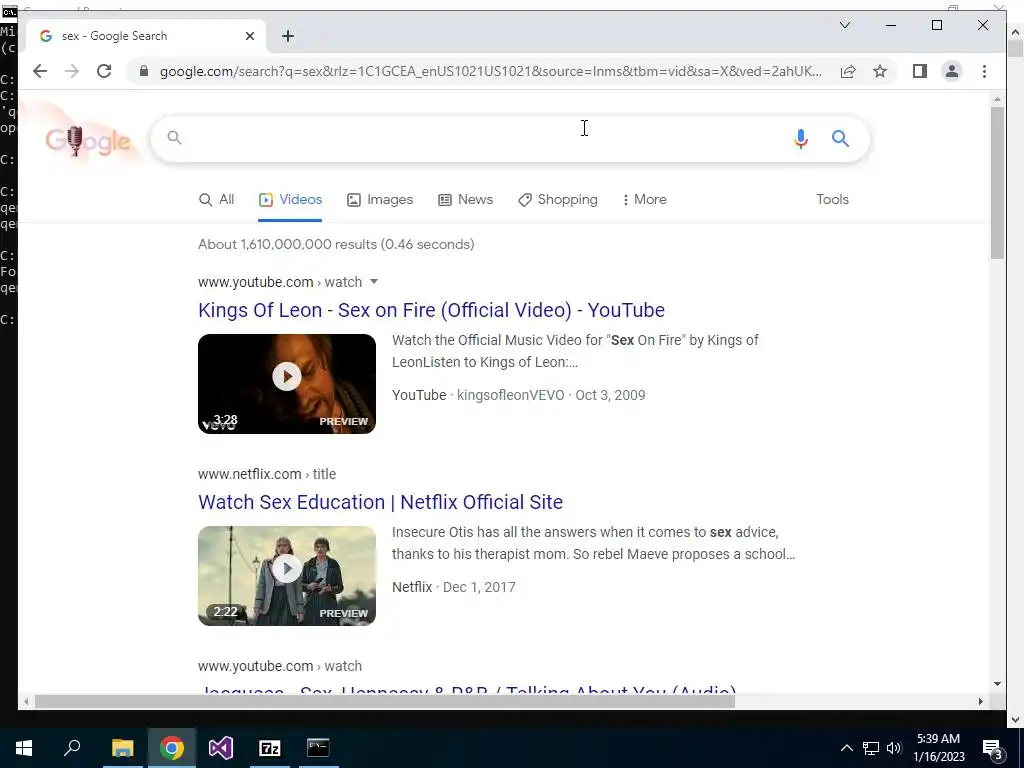The width and height of the screenshot is (1024, 768).
Task: Expand the arrow beside www.youtube.com › watch
Action: pyautogui.click(x=374, y=282)
